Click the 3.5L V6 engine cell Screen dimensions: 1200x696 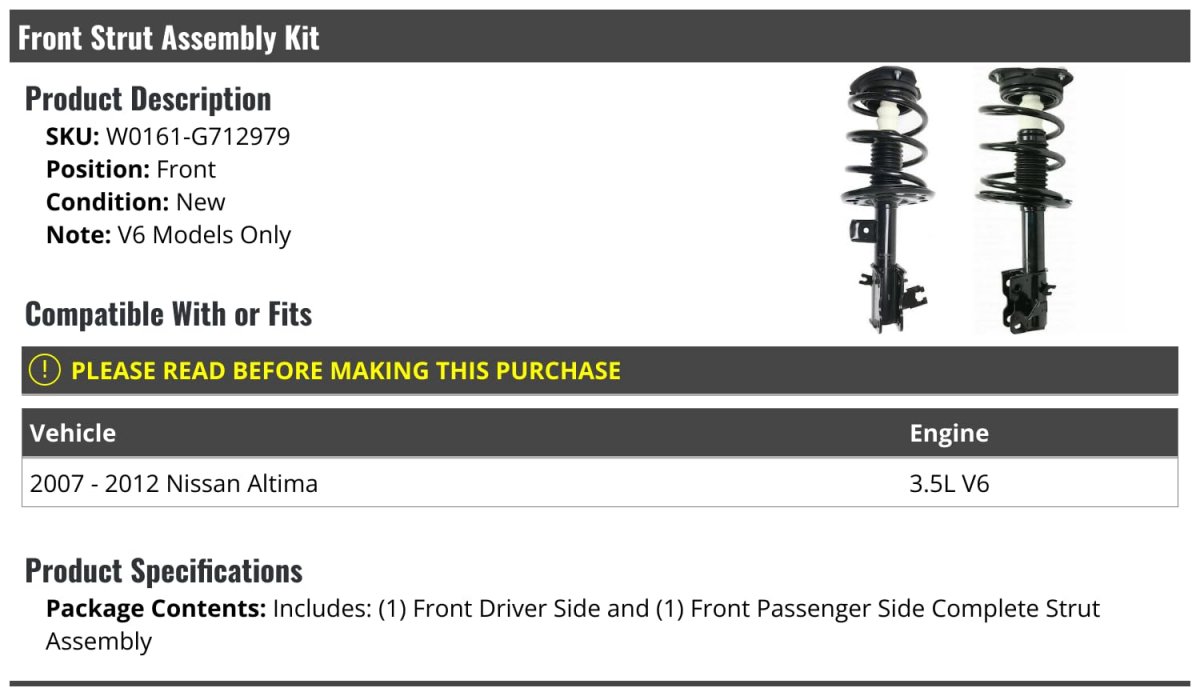pos(950,484)
